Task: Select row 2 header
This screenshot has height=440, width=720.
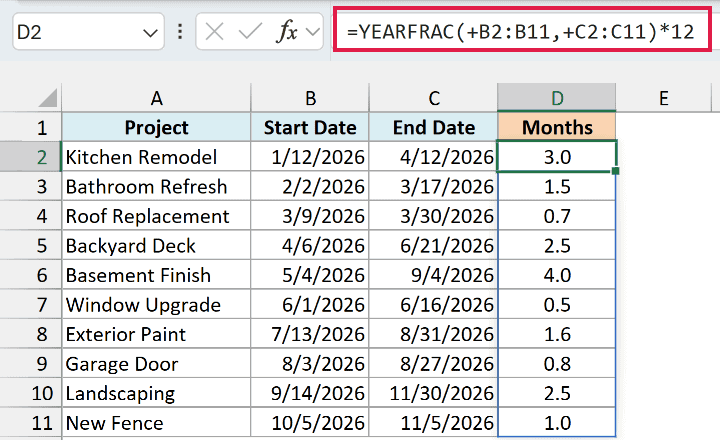Action: coord(31,157)
